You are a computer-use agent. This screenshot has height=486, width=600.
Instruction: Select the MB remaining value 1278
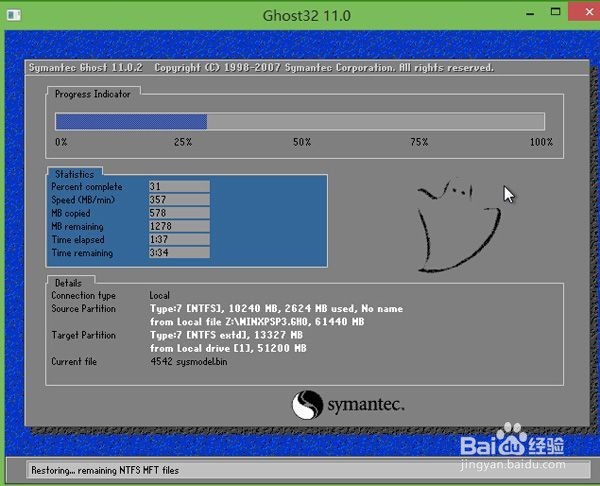[179, 226]
